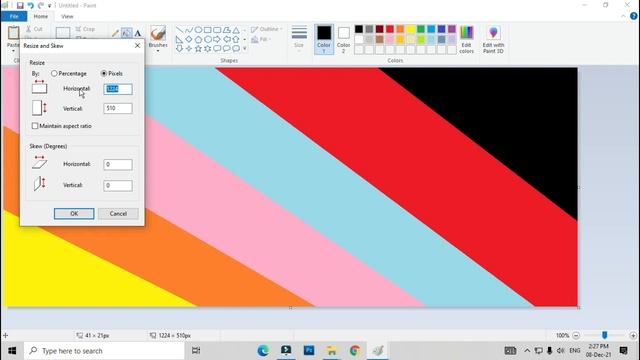Screen dimensions: 640x360
Task: Select the Pixels radio option
Action: 104,73
